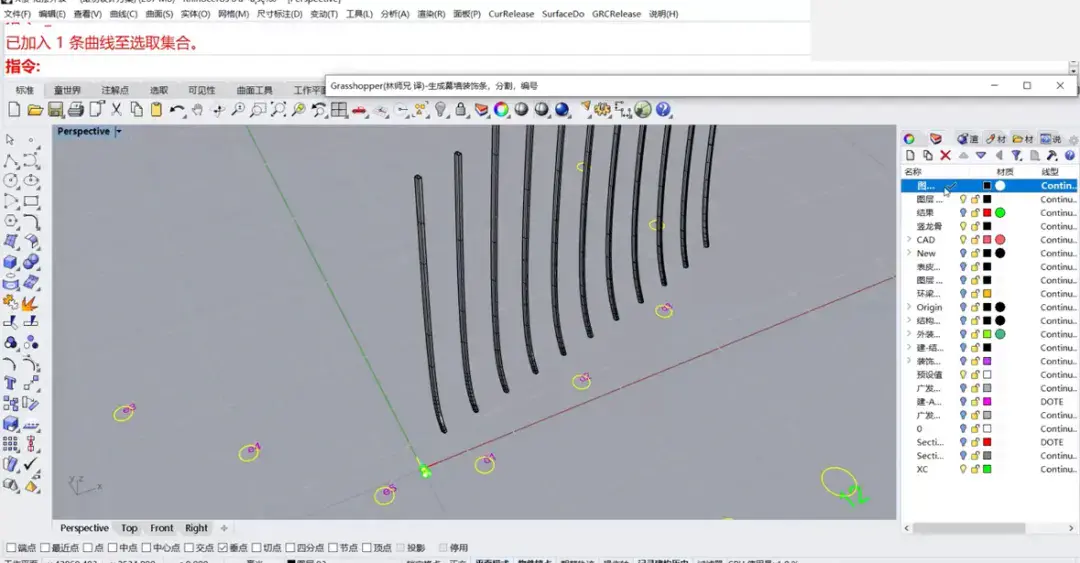Viewport: 1080px width, 563px height.
Task: Click the Paste clipboard icon
Action: point(156,110)
